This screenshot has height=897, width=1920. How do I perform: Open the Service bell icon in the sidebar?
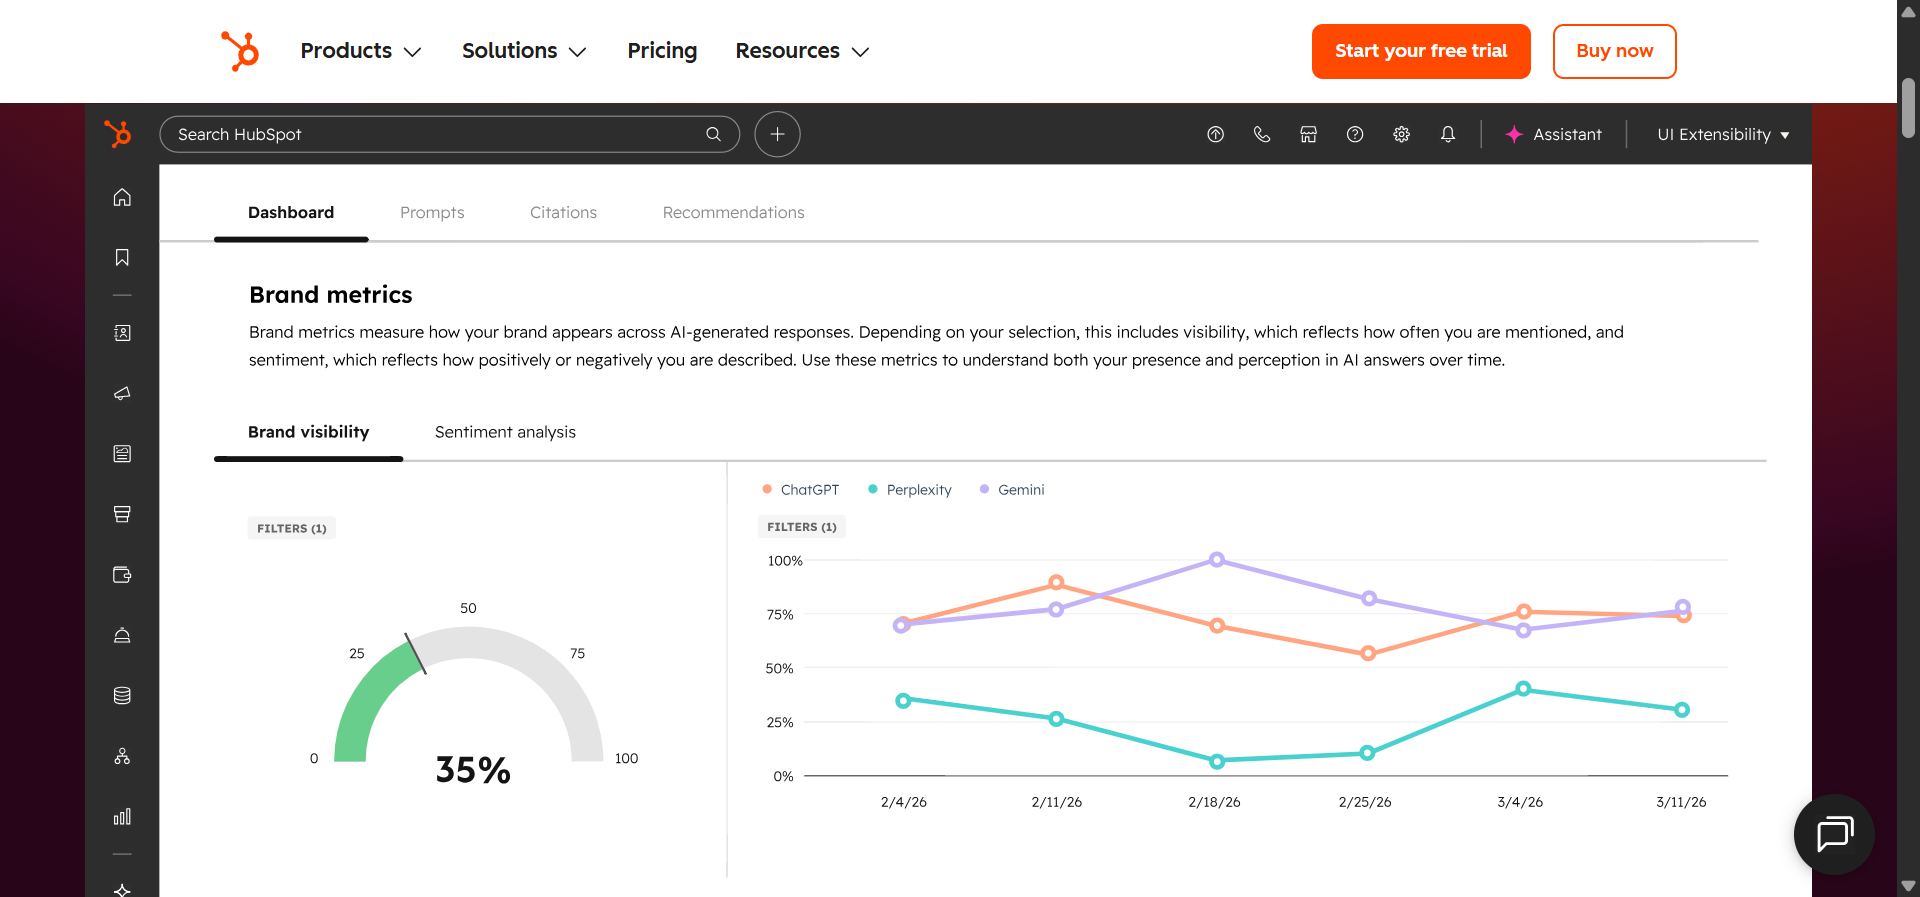pyautogui.click(x=122, y=635)
